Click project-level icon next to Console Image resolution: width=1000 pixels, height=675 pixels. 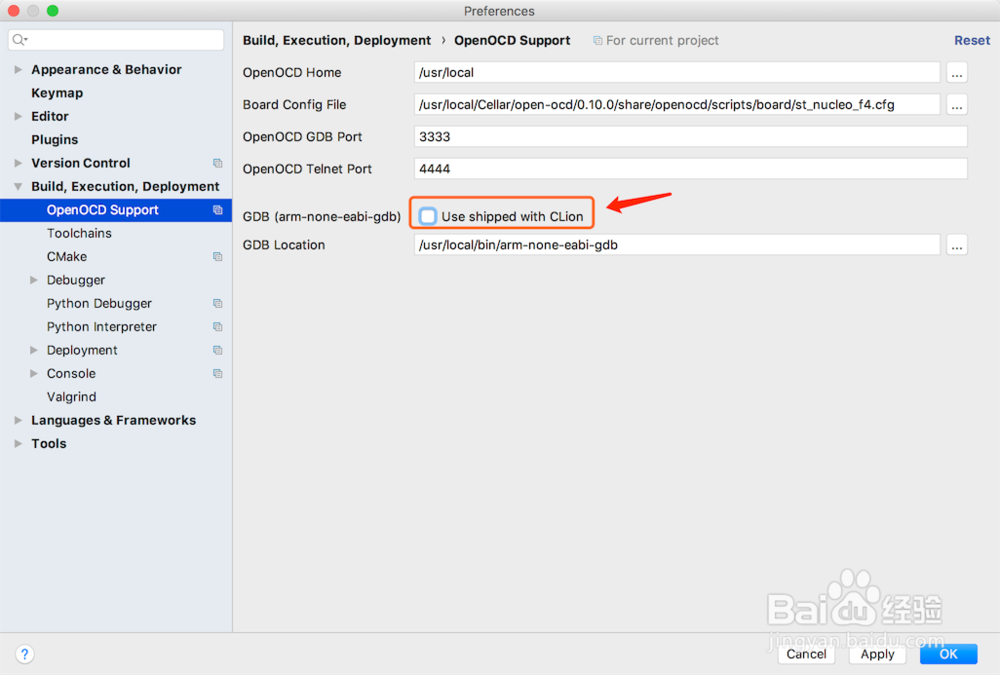[217, 373]
